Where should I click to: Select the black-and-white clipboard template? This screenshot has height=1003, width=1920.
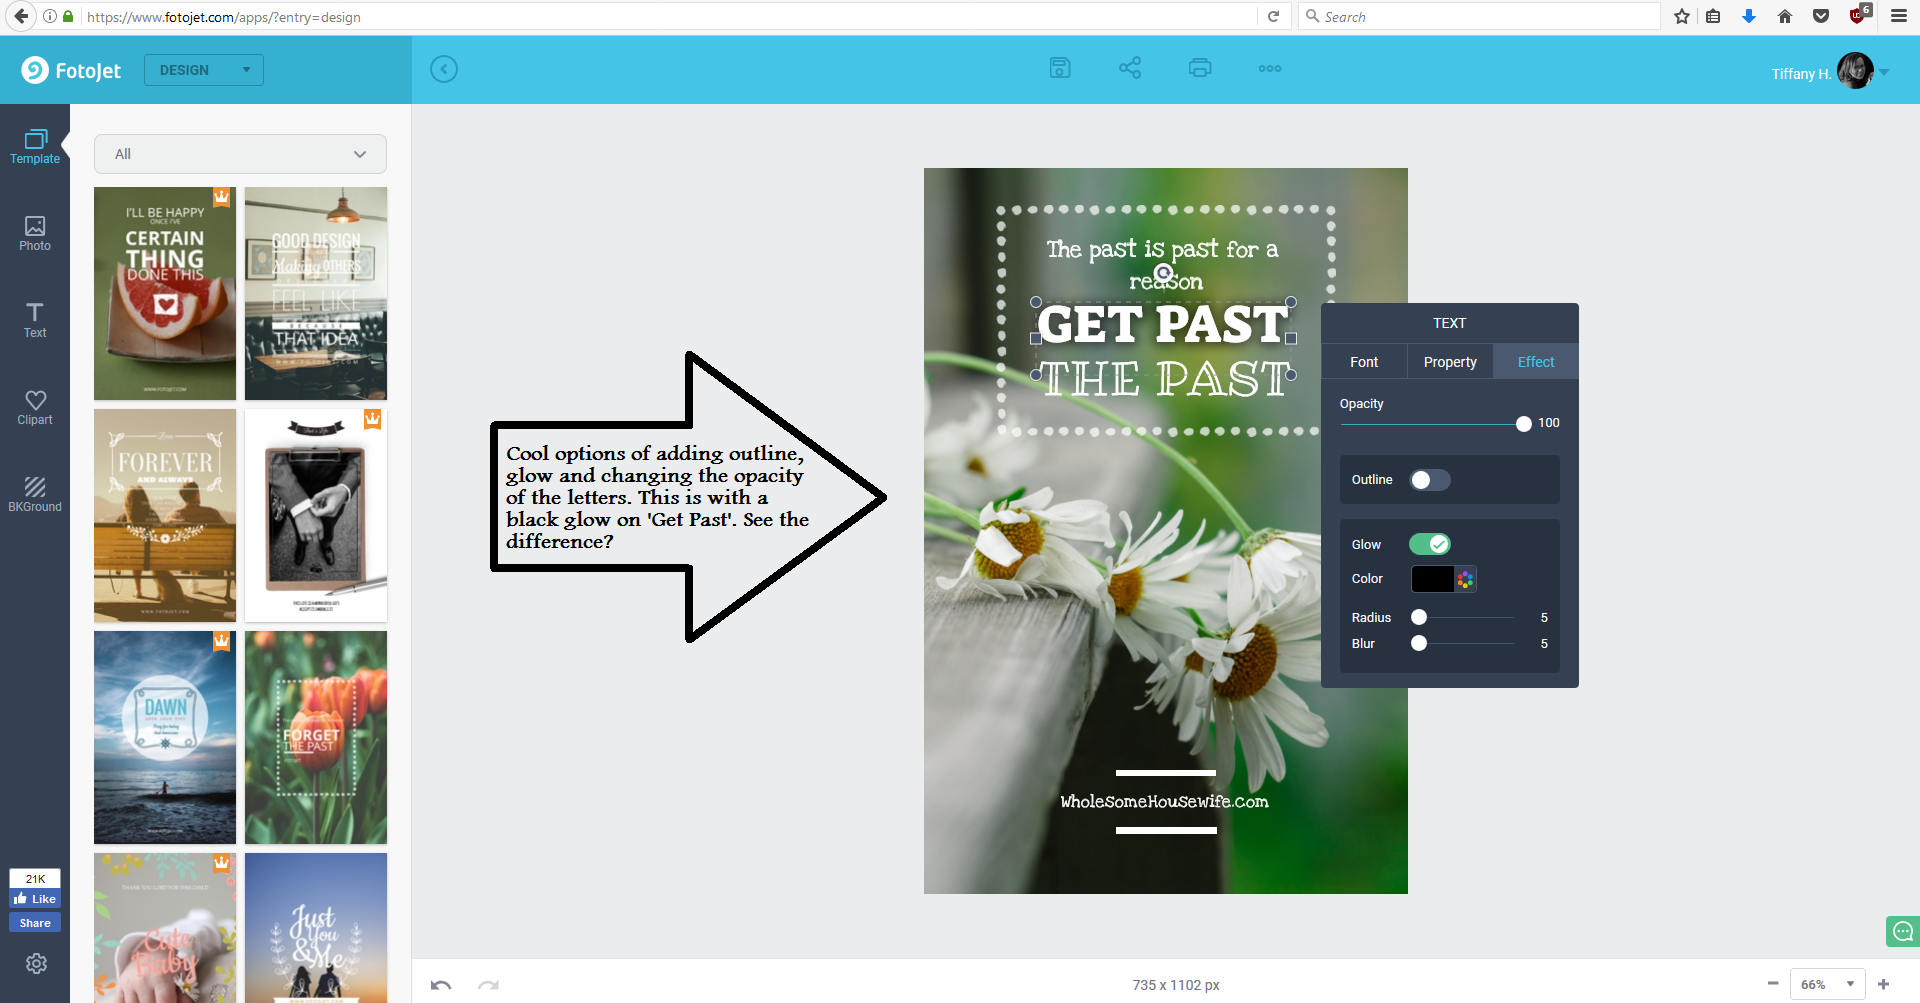tap(316, 516)
